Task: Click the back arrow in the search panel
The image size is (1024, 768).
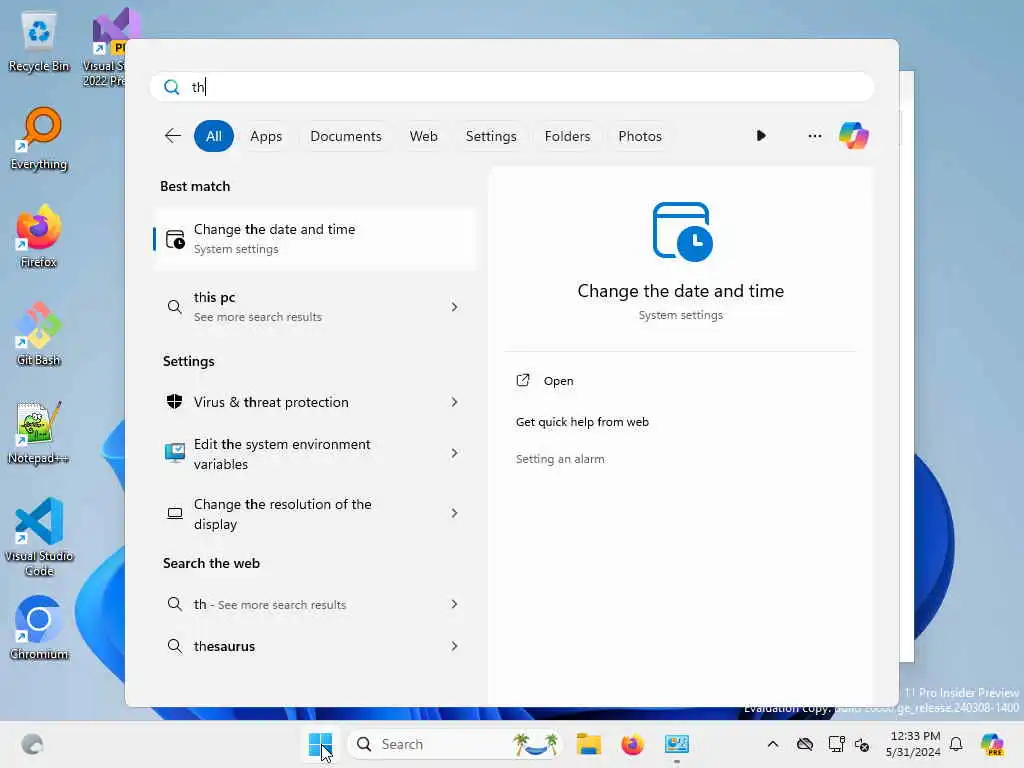Action: coord(172,136)
